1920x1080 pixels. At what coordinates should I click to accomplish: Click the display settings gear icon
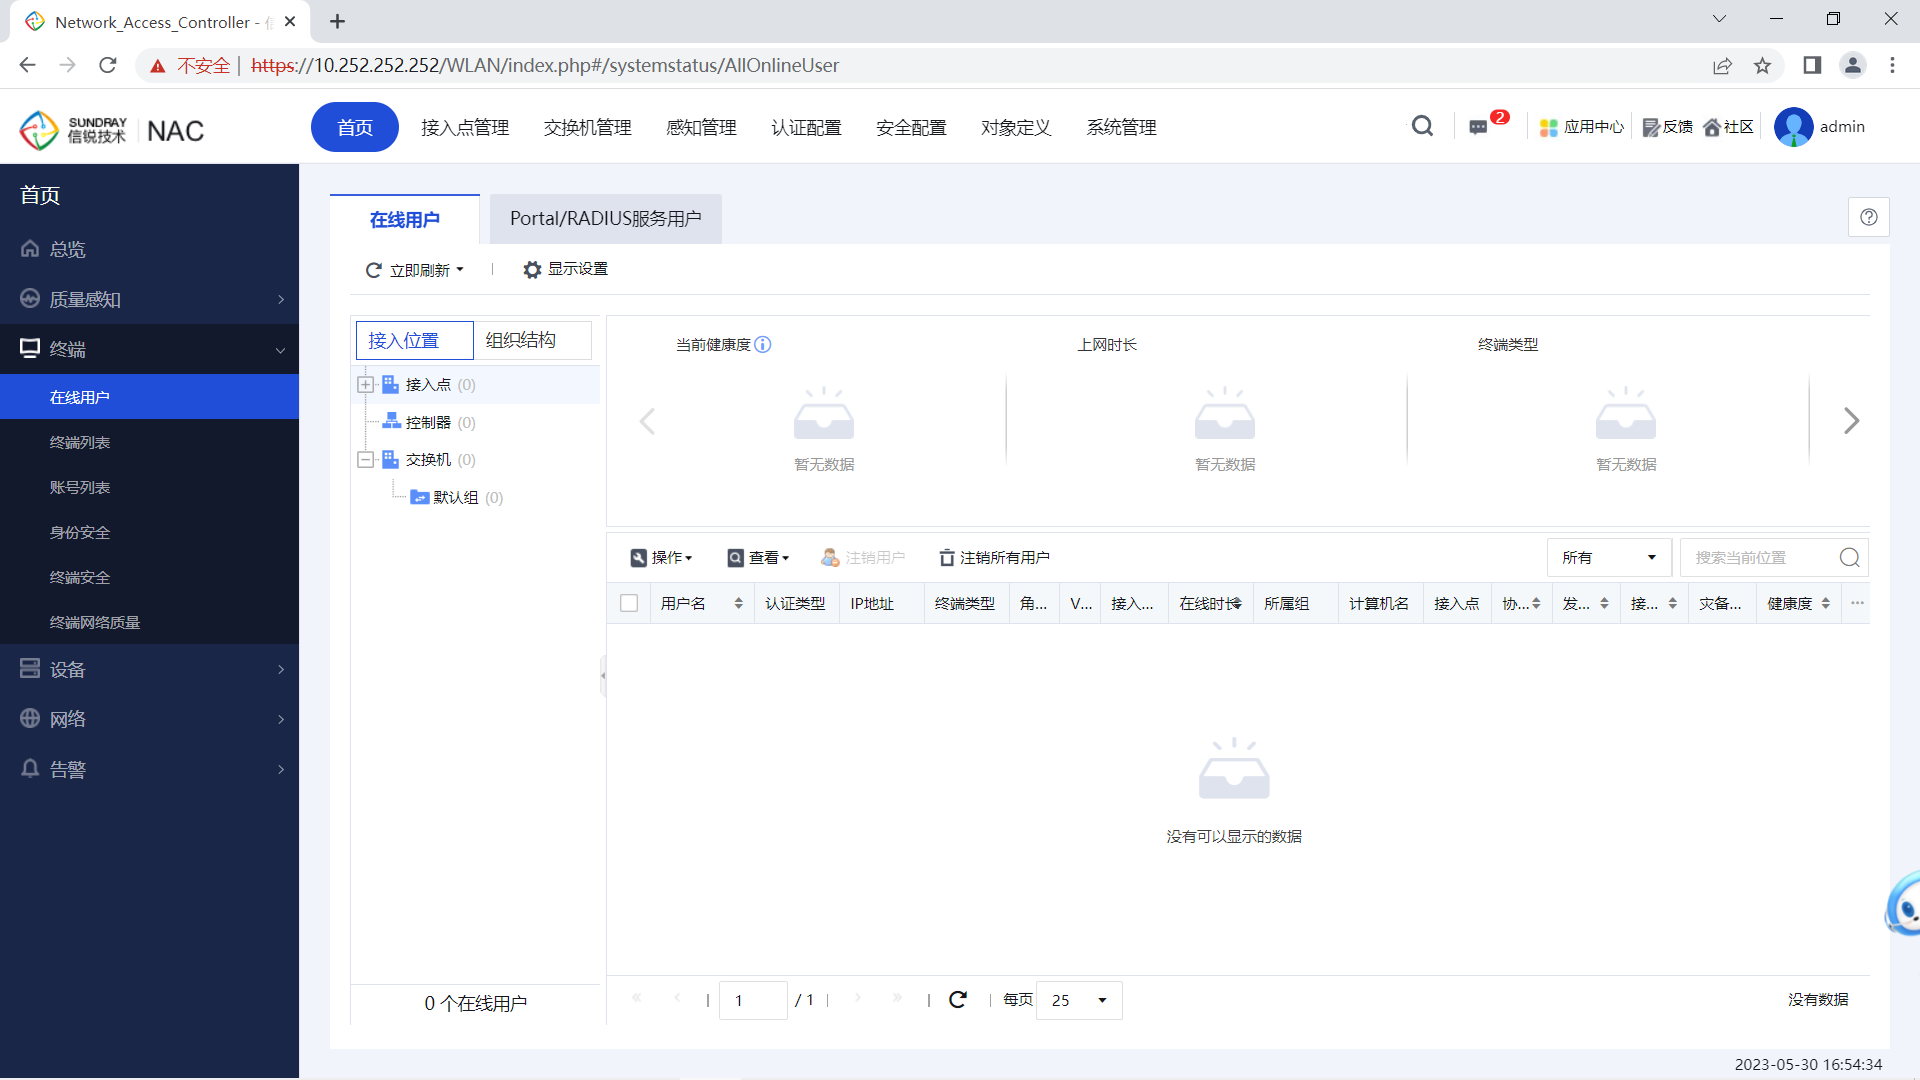[x=533, y=269]
